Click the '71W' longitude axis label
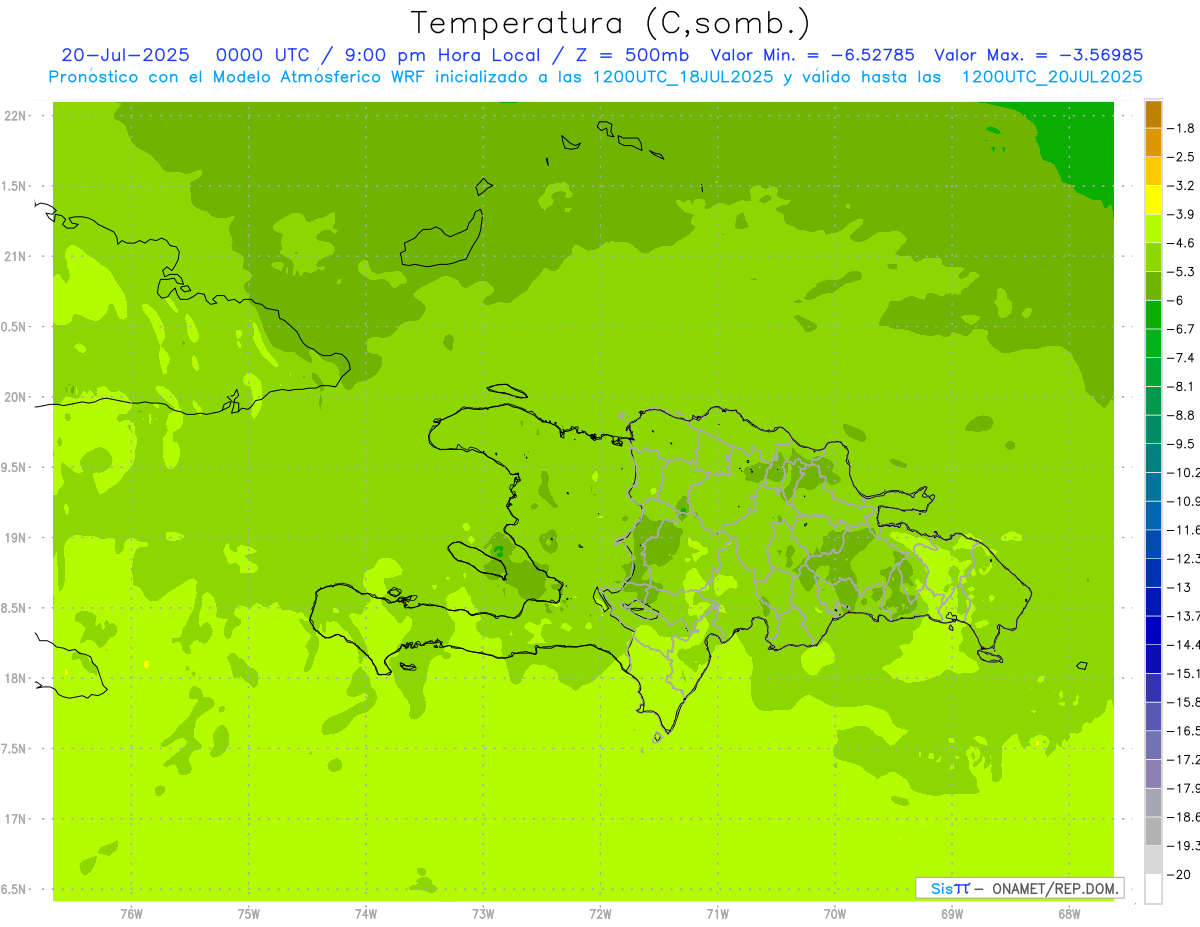The image size is (1200, 927). tap(717, 913)
